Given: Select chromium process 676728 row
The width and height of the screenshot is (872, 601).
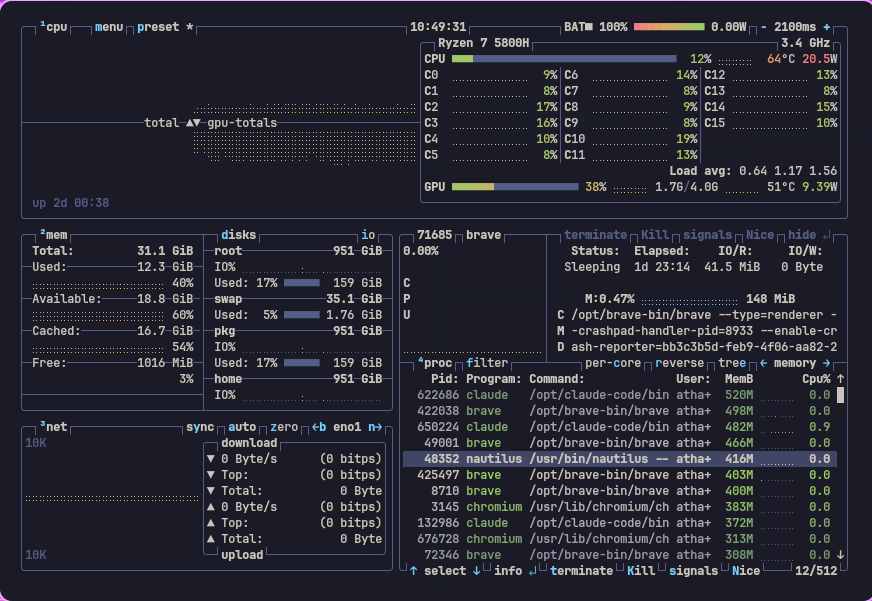Looking at the screenshot, I should click(620, 539).
